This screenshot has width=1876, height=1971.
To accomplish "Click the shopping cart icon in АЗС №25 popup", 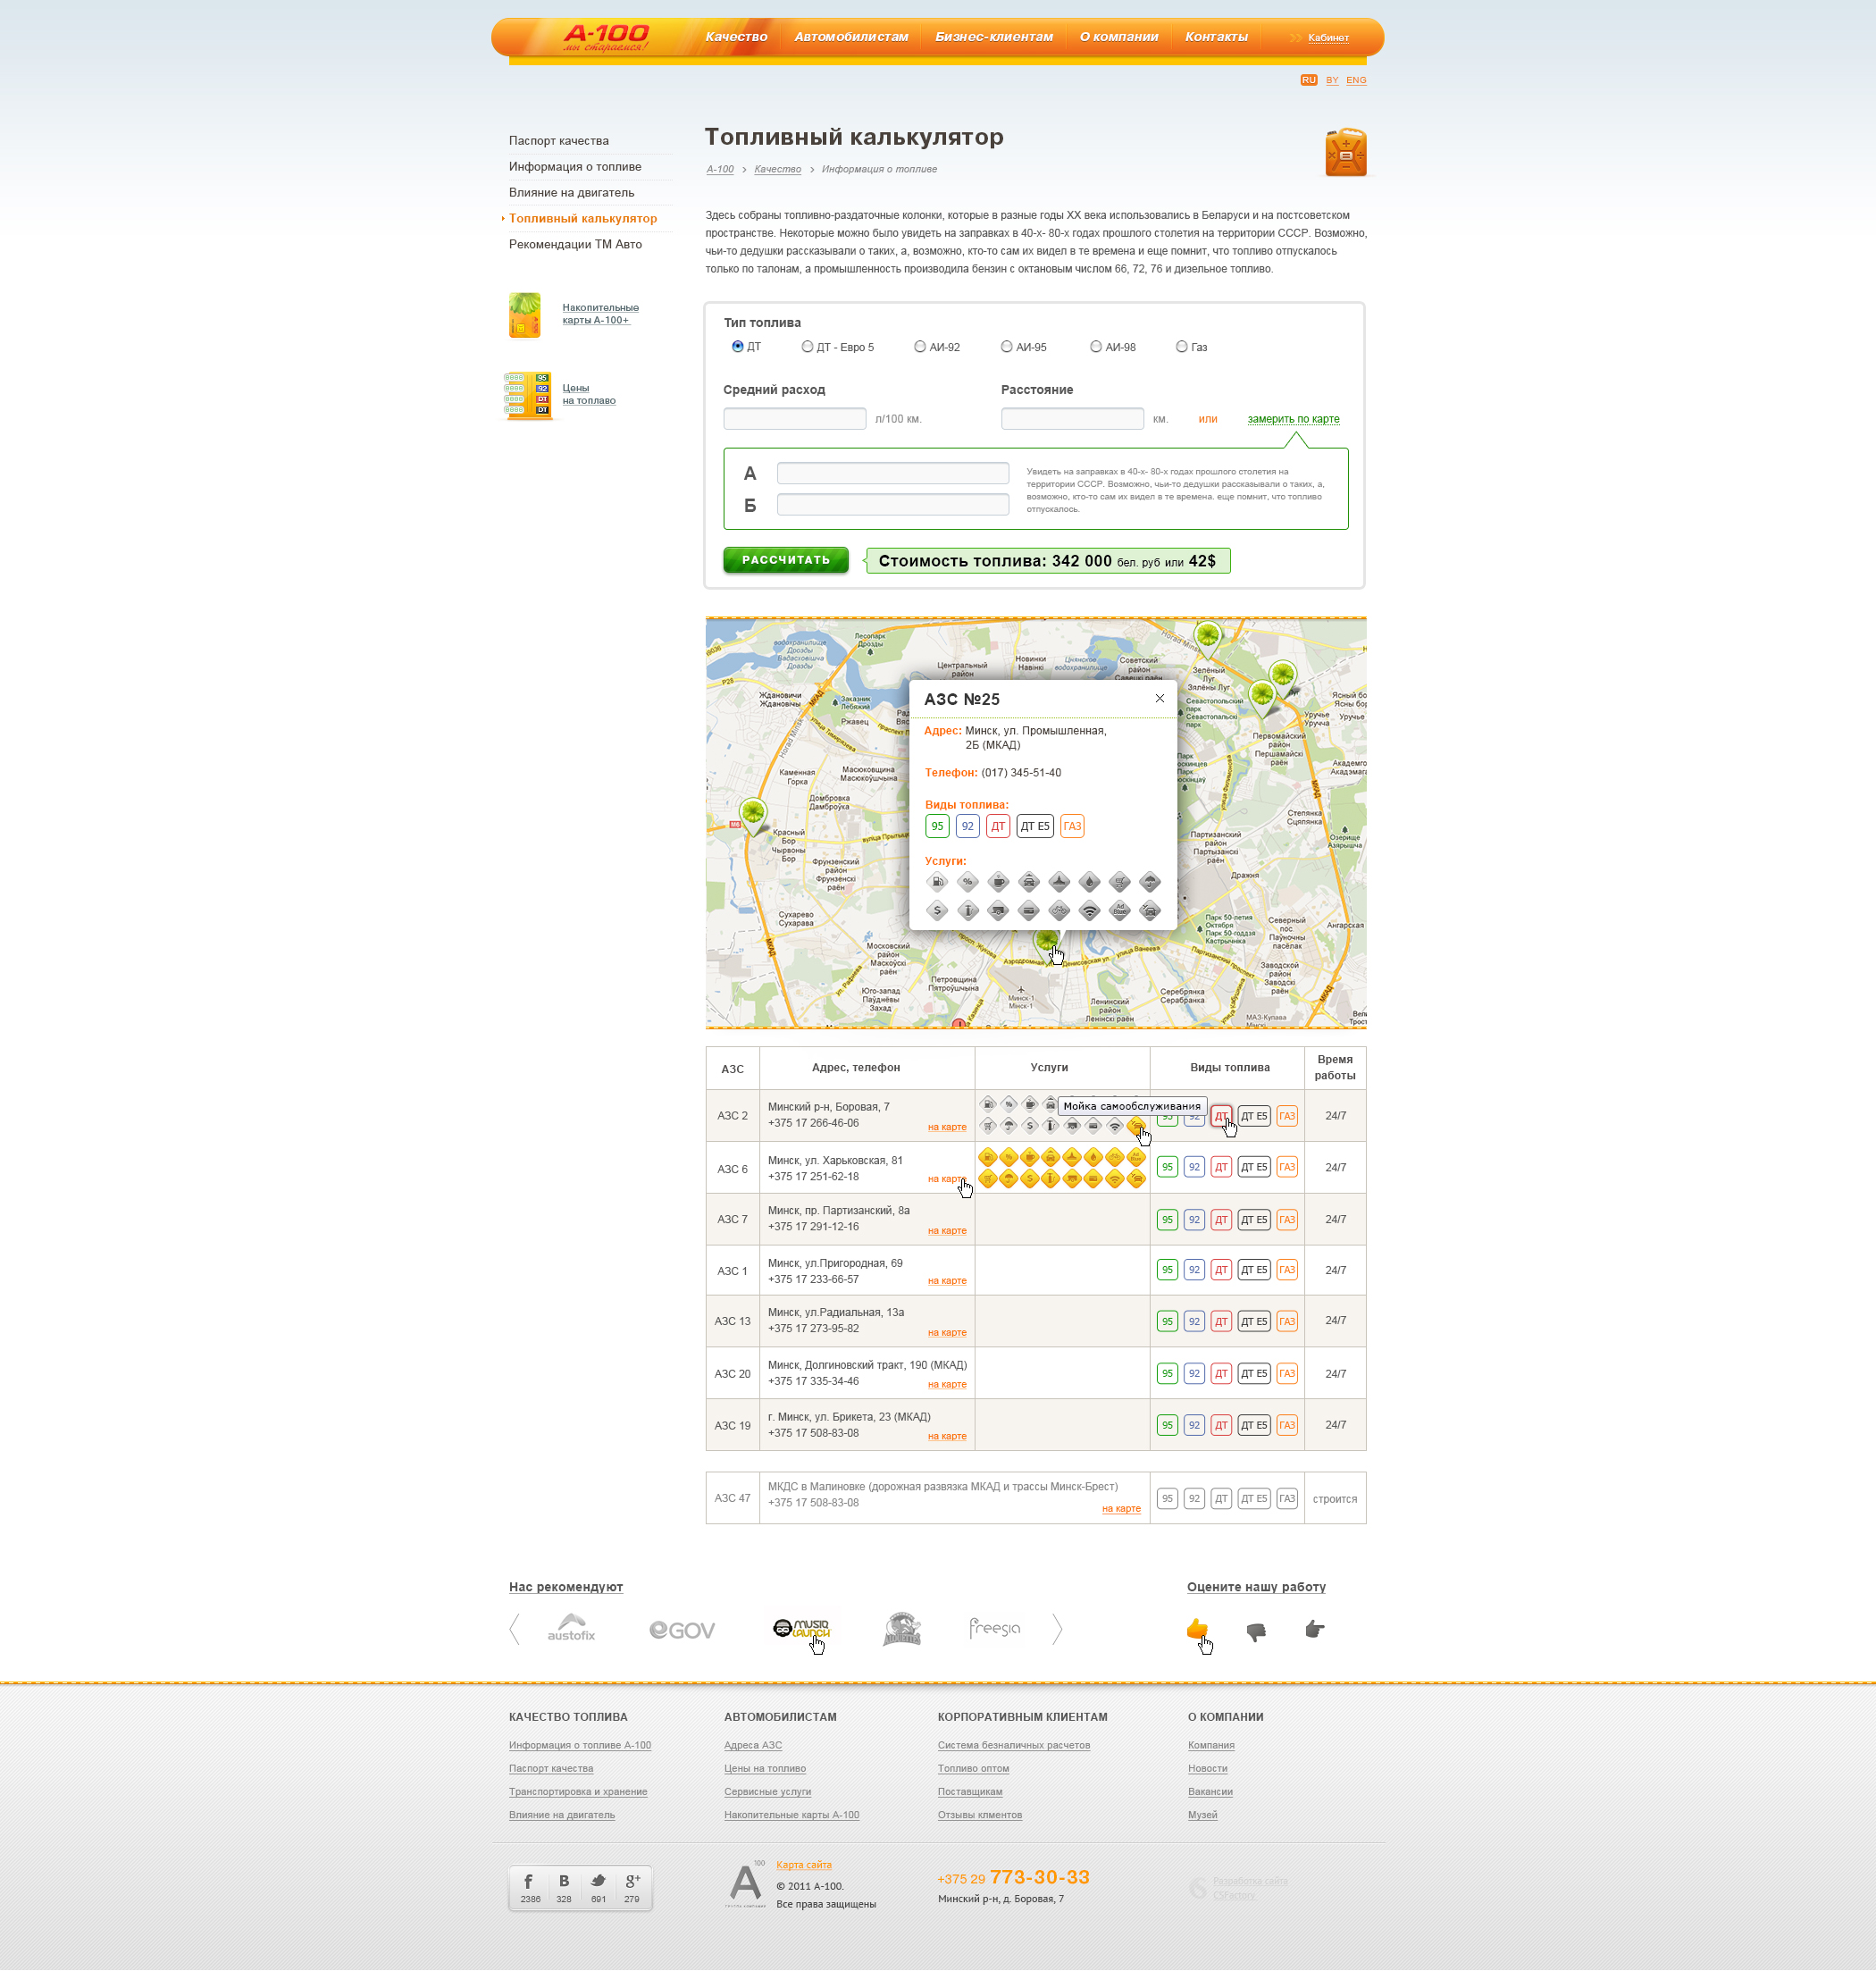I will click(x=1120, y=882).
